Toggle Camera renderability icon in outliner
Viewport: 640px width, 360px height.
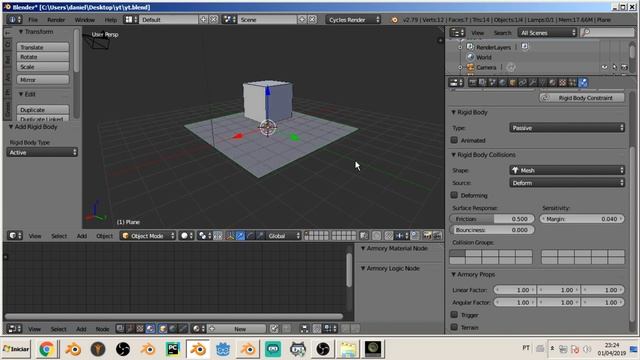pyautogui.click(x=624, y=67)
